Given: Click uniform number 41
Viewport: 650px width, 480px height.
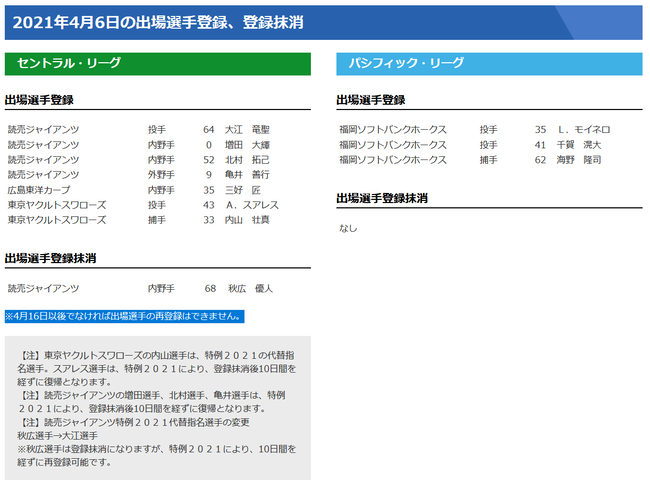Looking at the screenshot, I should [540, 145].
